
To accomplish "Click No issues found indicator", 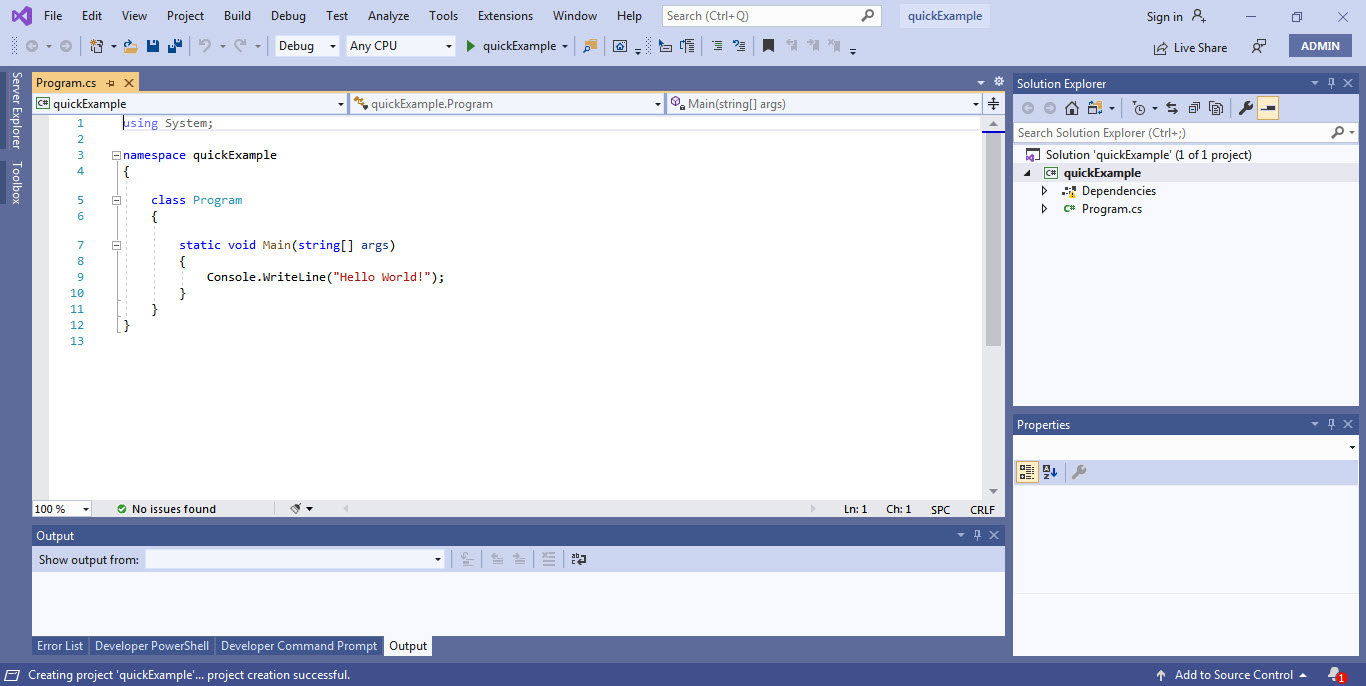I will tap(166, 509).
